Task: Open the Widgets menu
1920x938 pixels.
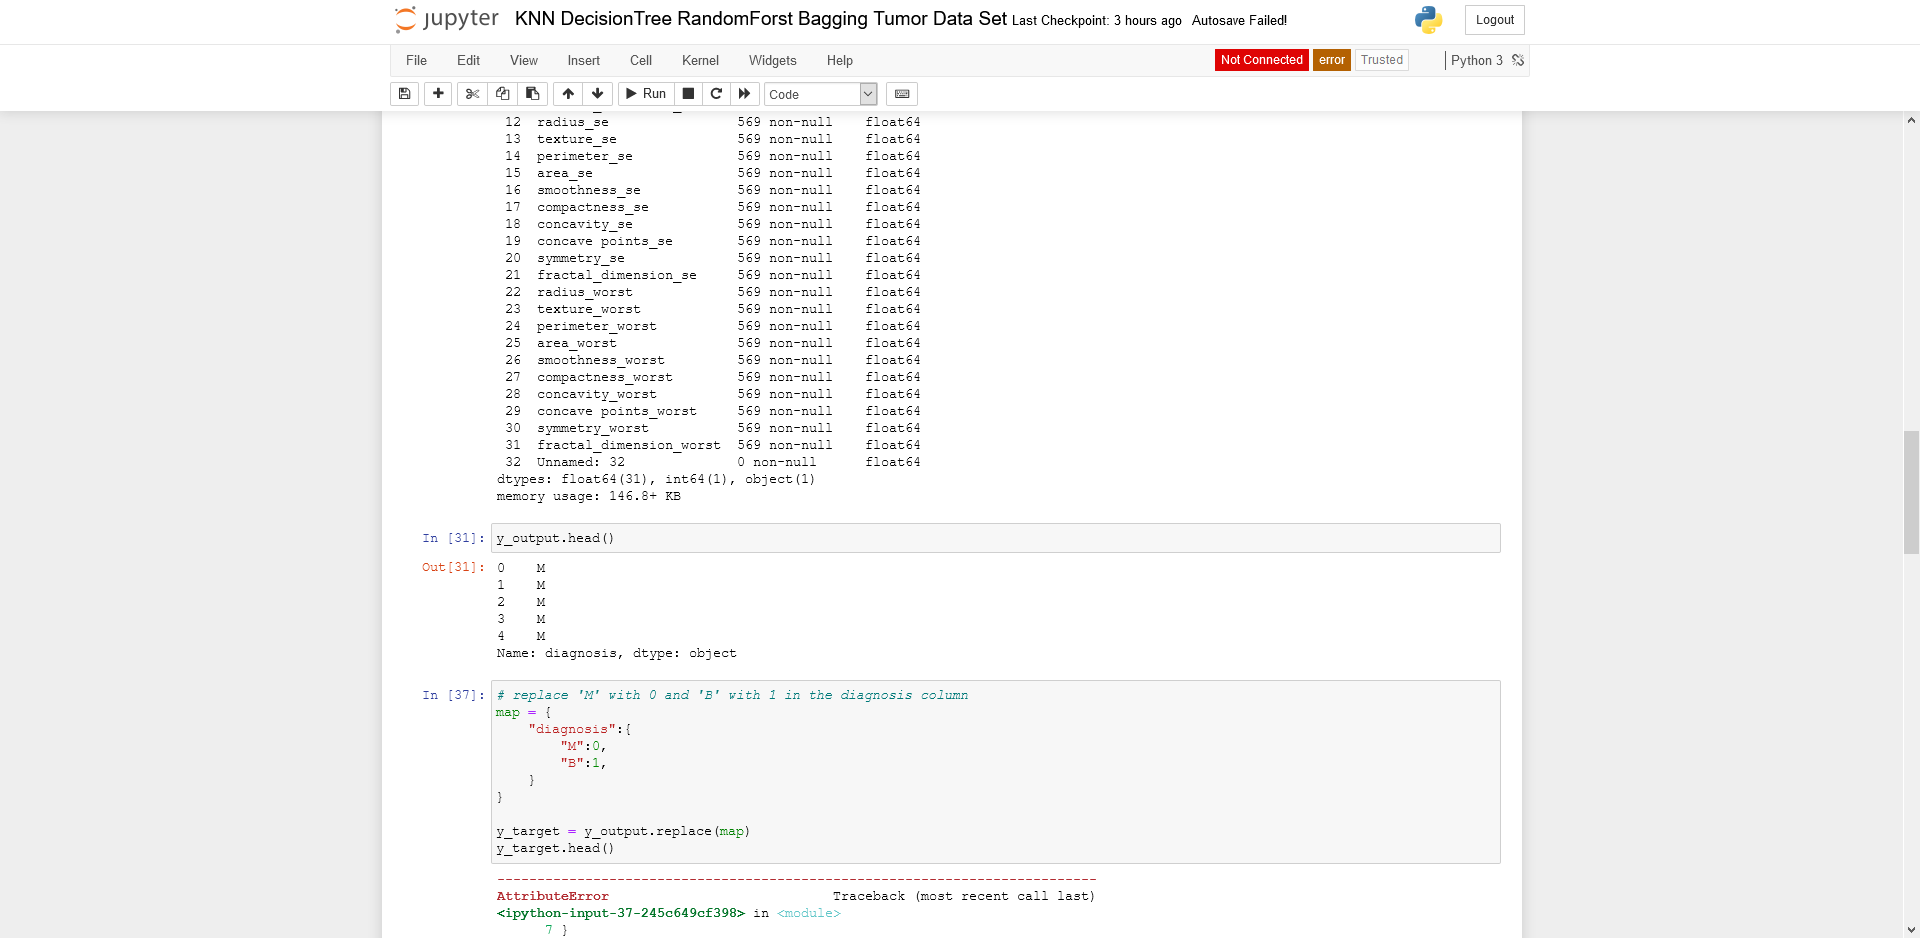Action: click(772, 60)
